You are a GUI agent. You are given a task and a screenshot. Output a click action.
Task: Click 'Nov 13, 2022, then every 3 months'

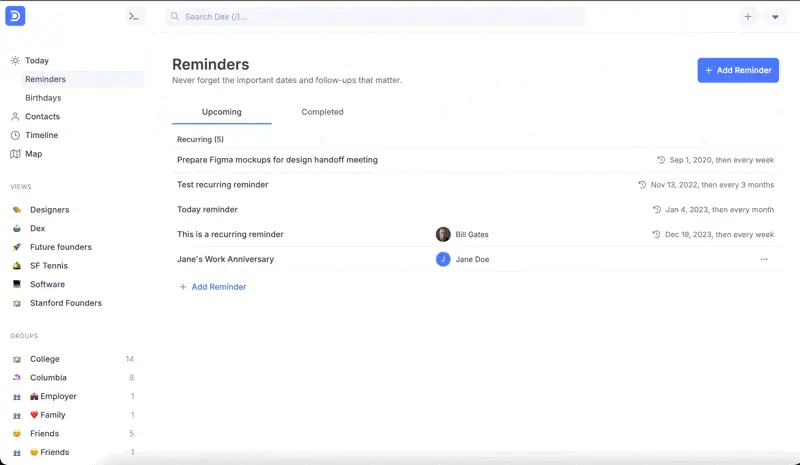[x=712, y=185]
